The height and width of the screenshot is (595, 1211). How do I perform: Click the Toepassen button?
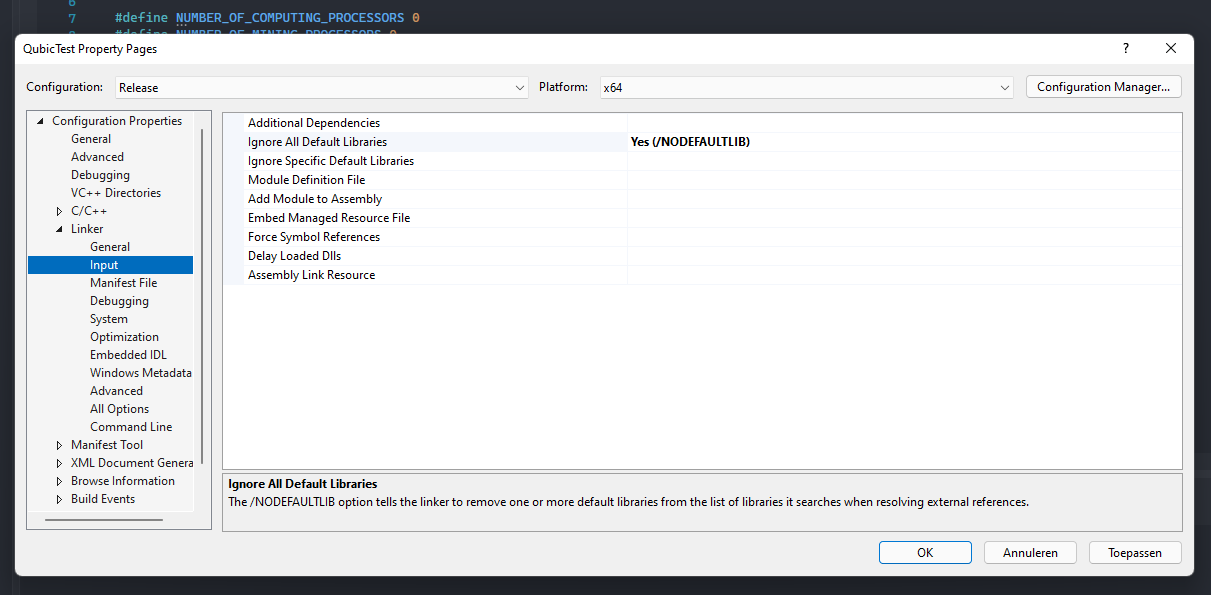pos(1135,552)
